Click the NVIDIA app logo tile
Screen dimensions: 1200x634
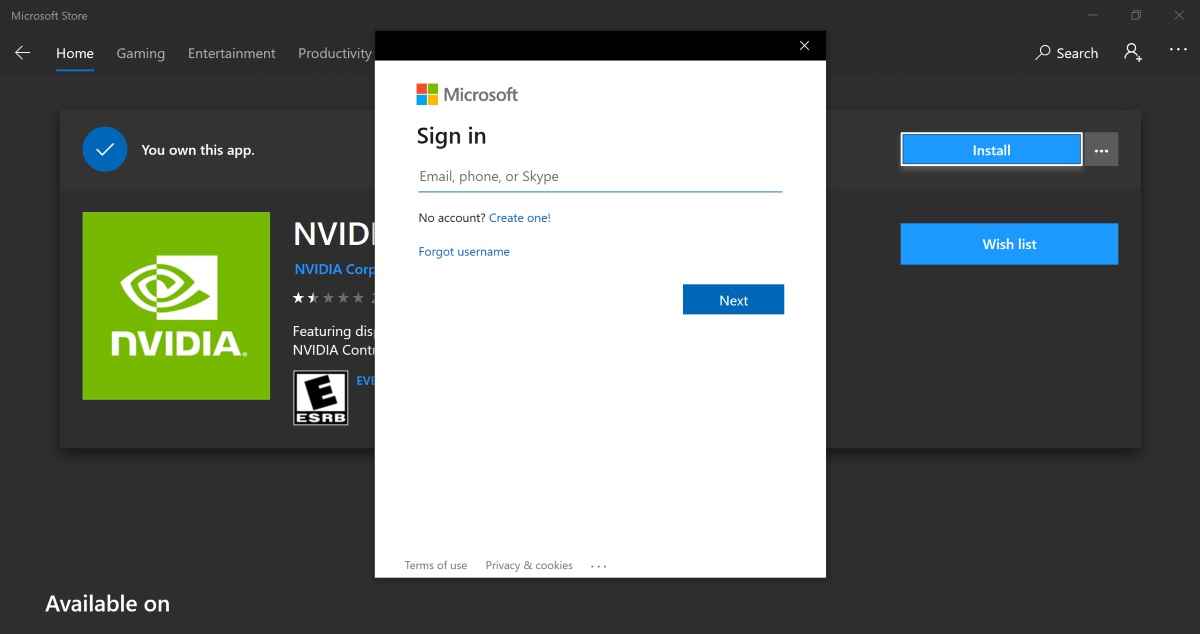tap(176, 306)
